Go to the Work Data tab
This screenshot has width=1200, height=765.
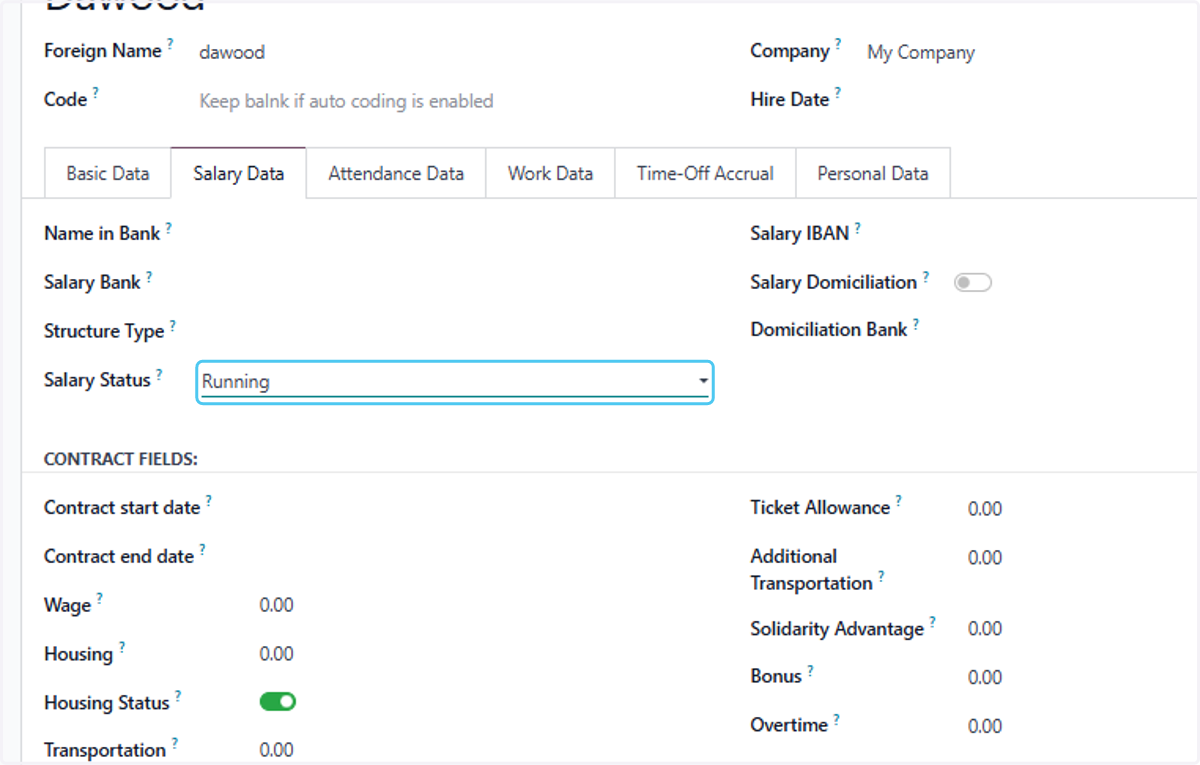click(550, 173)
